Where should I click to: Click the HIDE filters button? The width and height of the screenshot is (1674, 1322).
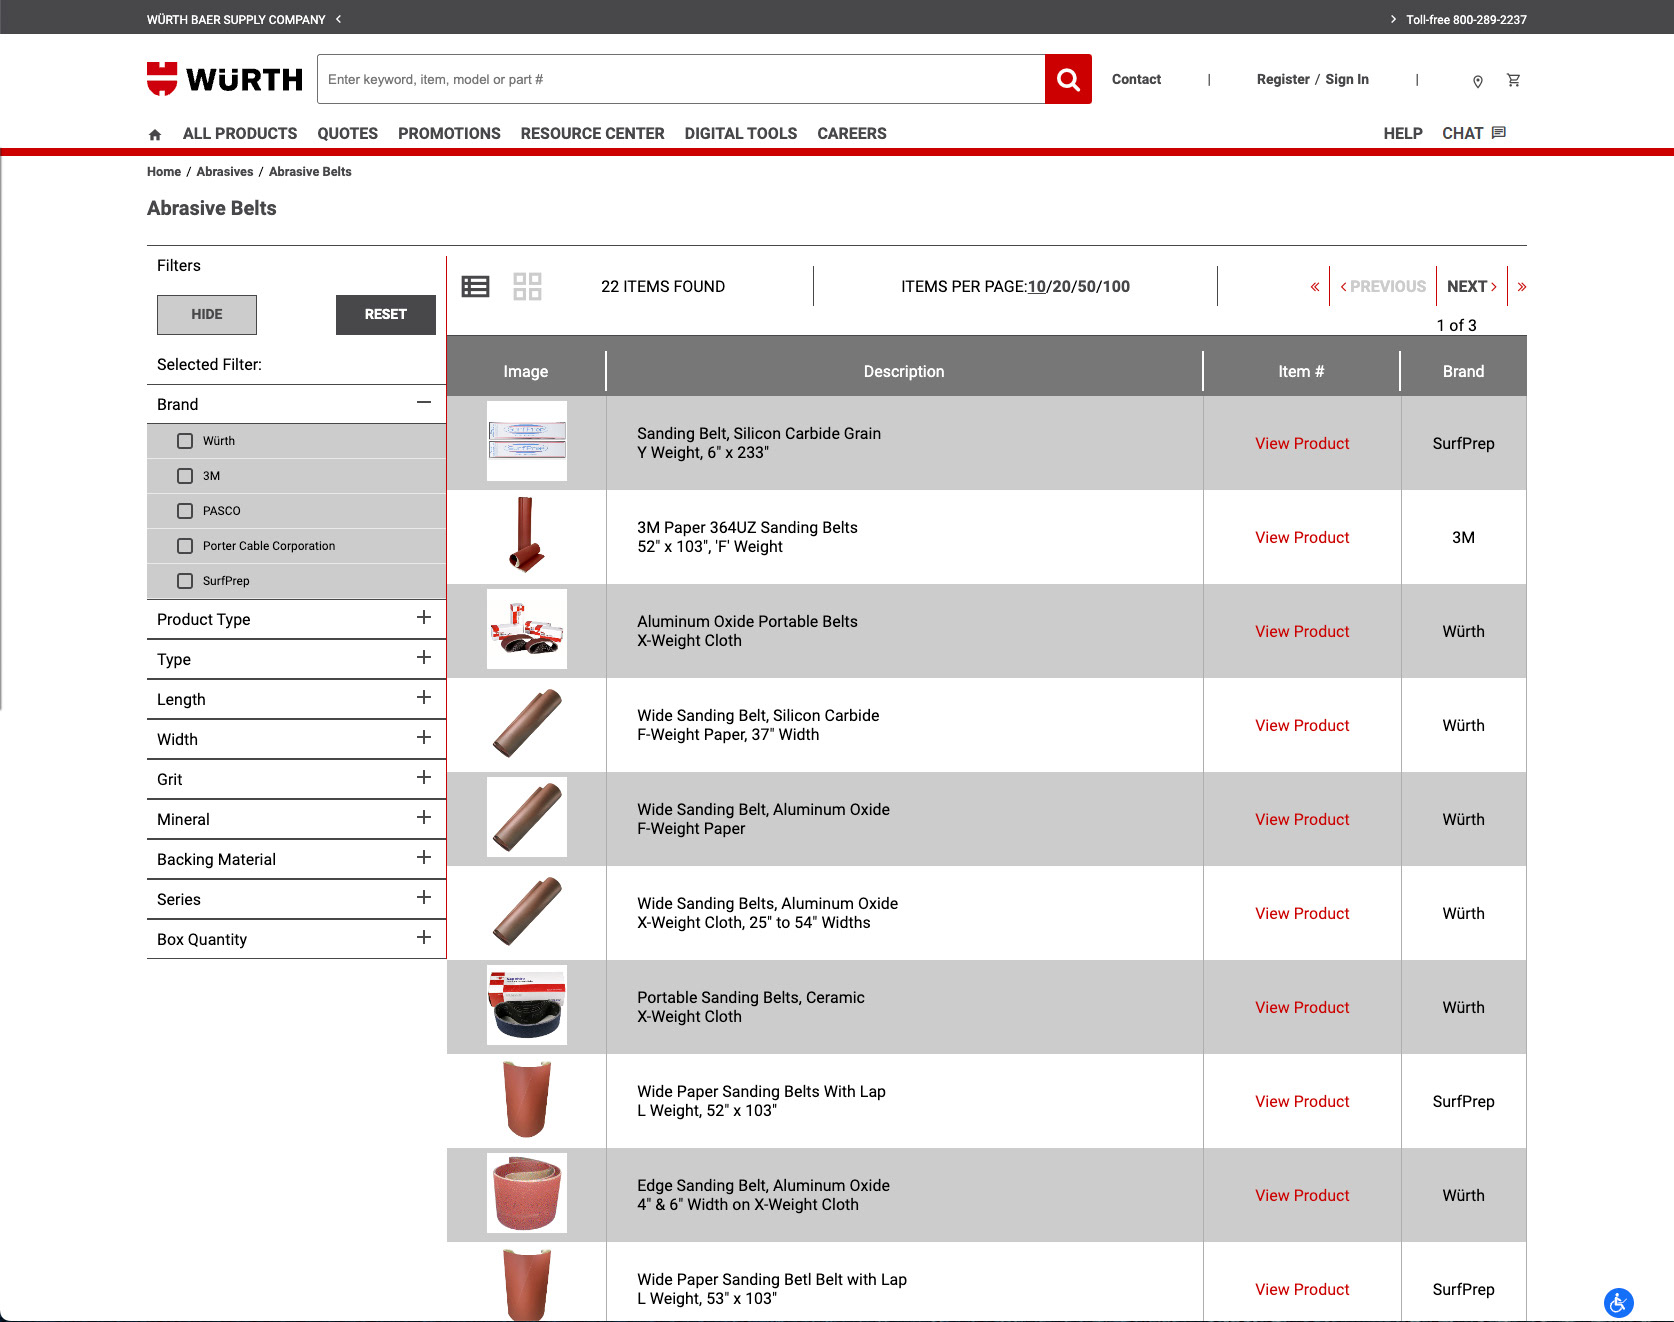click(207, 315)
